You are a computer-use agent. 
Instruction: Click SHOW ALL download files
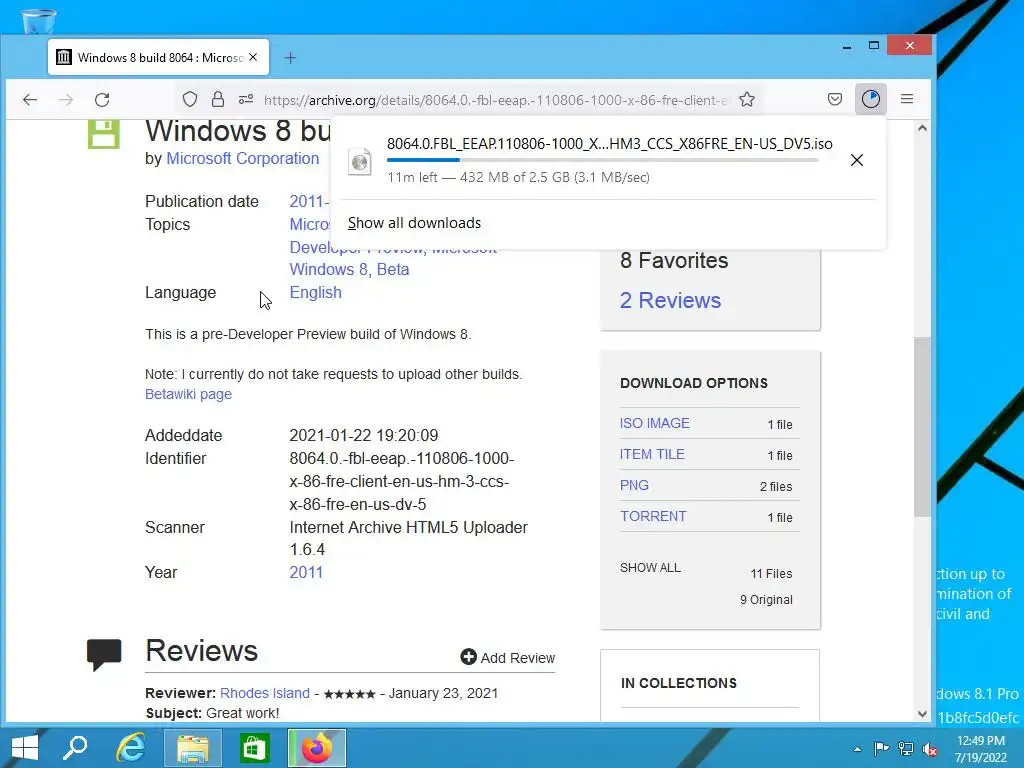point(650,568)
